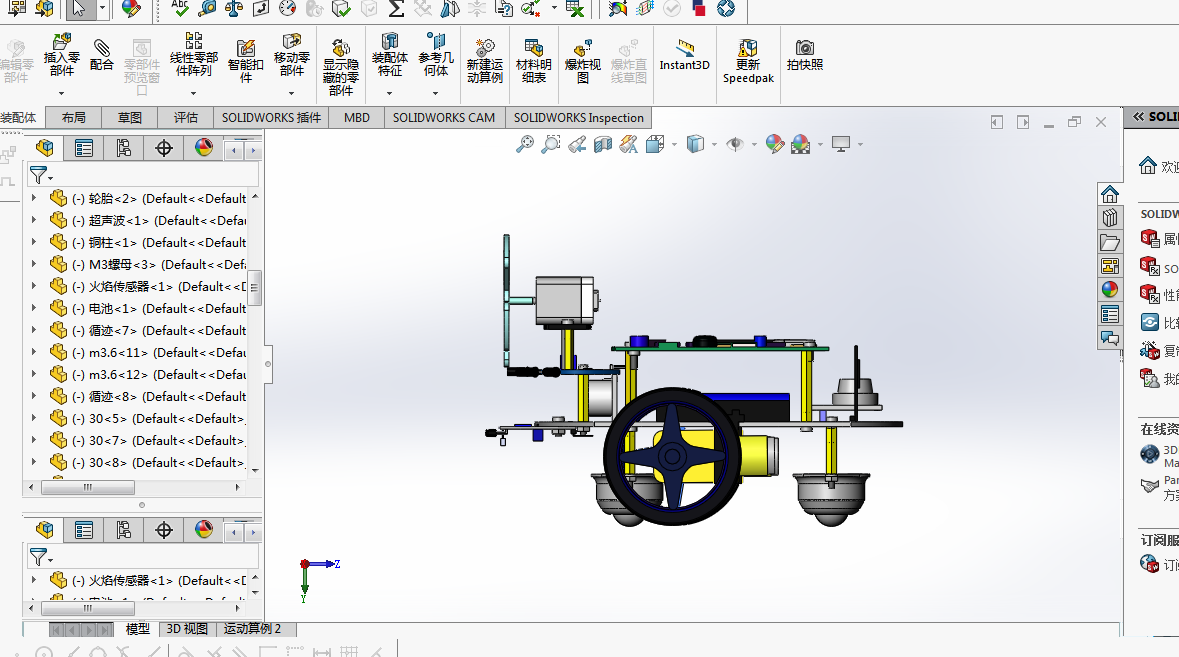The image size is (1179, 657).
Task: Expand the 轮胎<2> tree item
Action: [34, 198]
